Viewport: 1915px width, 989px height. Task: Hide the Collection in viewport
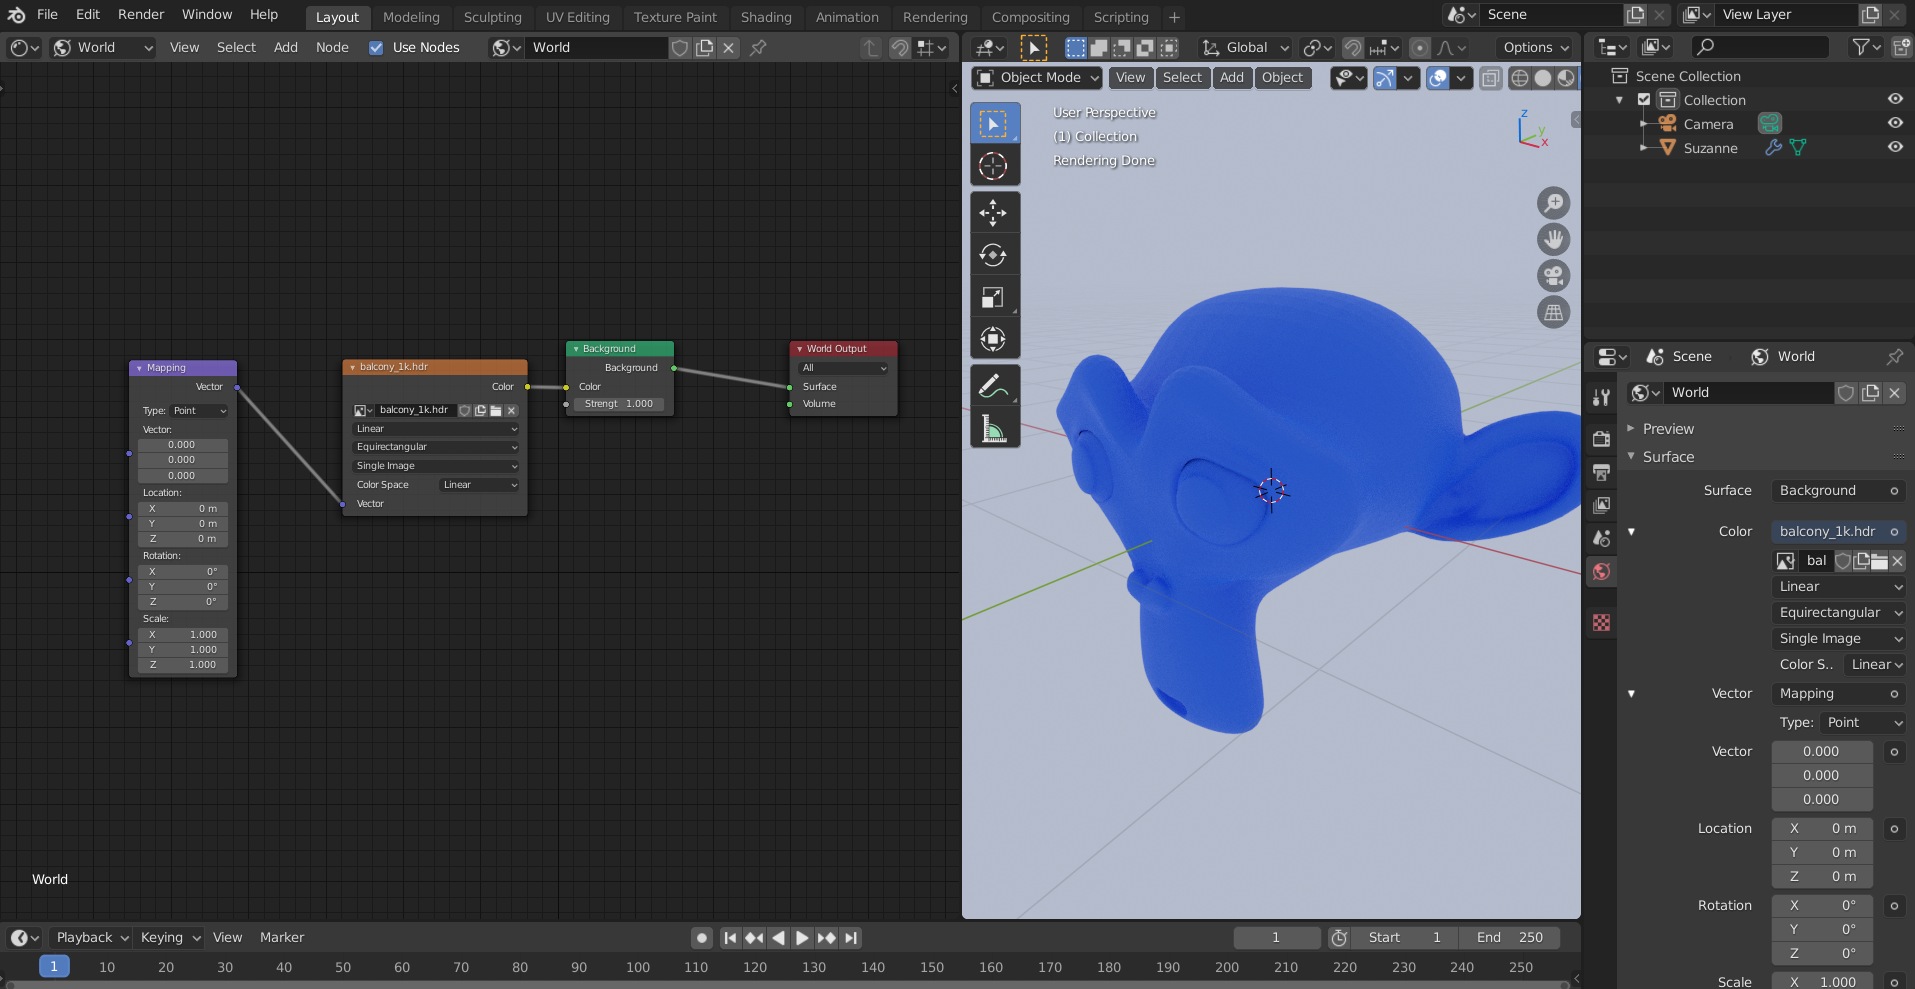[1895, 99]
